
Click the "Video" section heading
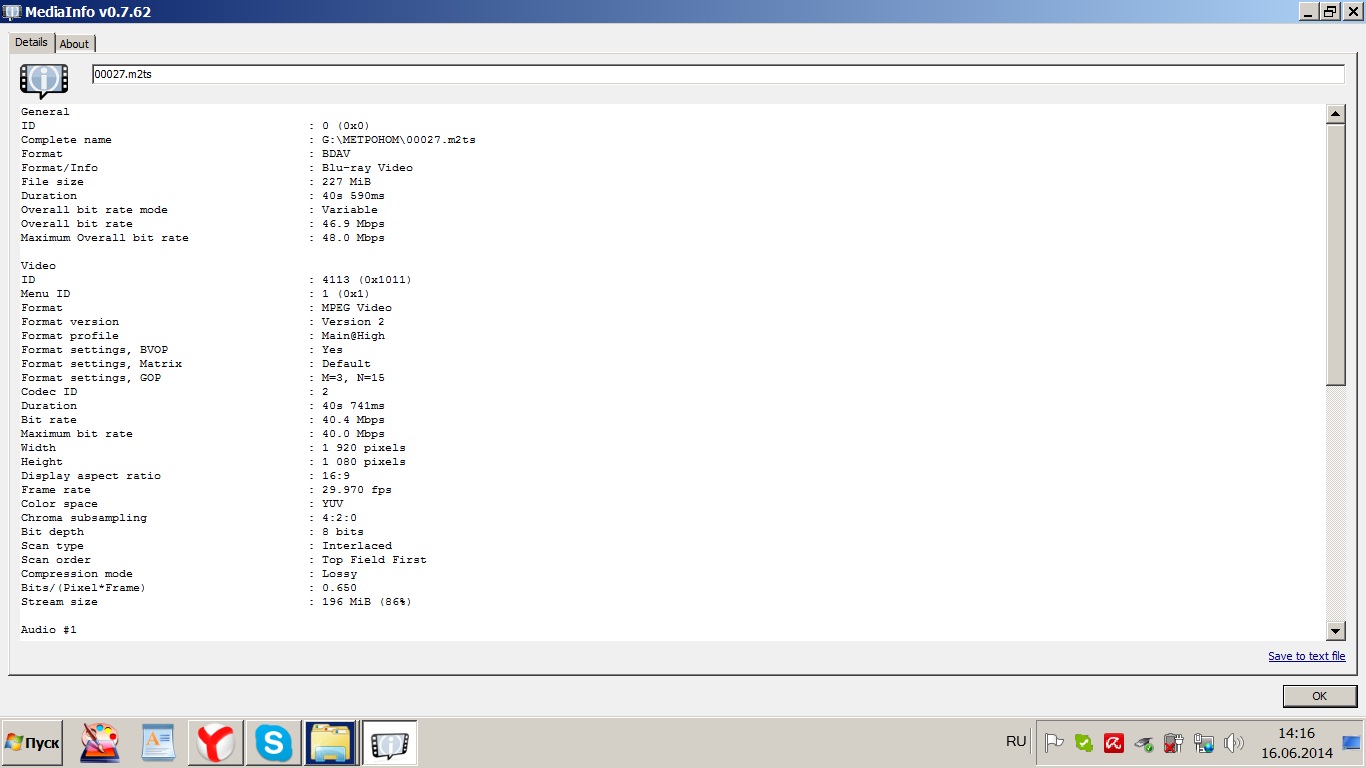tap(38, 266)
